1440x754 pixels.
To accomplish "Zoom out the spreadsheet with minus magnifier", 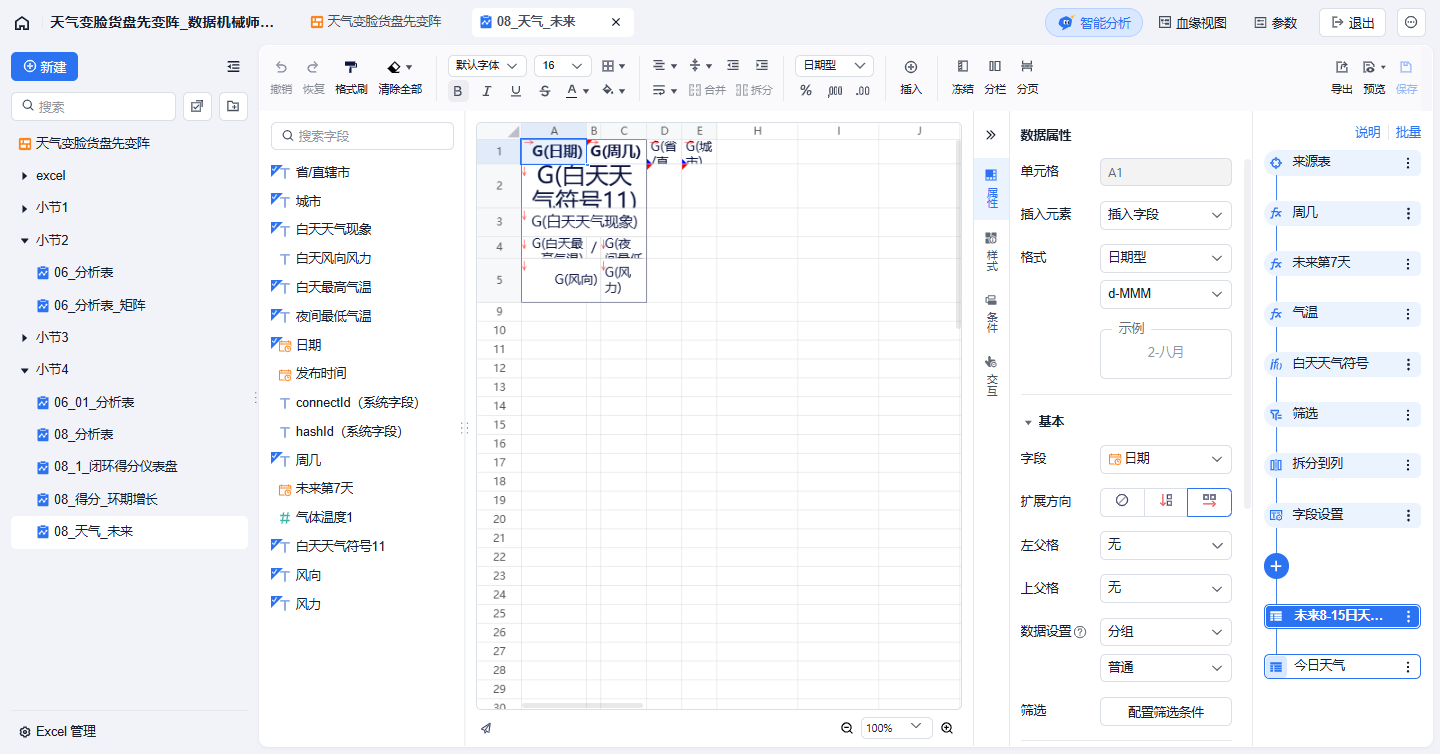I will click(847, 728).
